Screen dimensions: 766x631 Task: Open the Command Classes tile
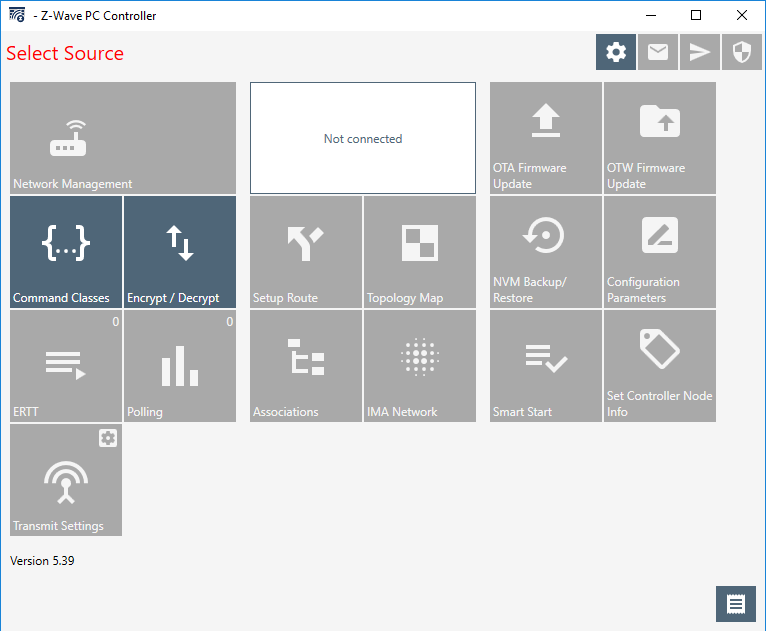pyautogui.click(x=66, y=252)
